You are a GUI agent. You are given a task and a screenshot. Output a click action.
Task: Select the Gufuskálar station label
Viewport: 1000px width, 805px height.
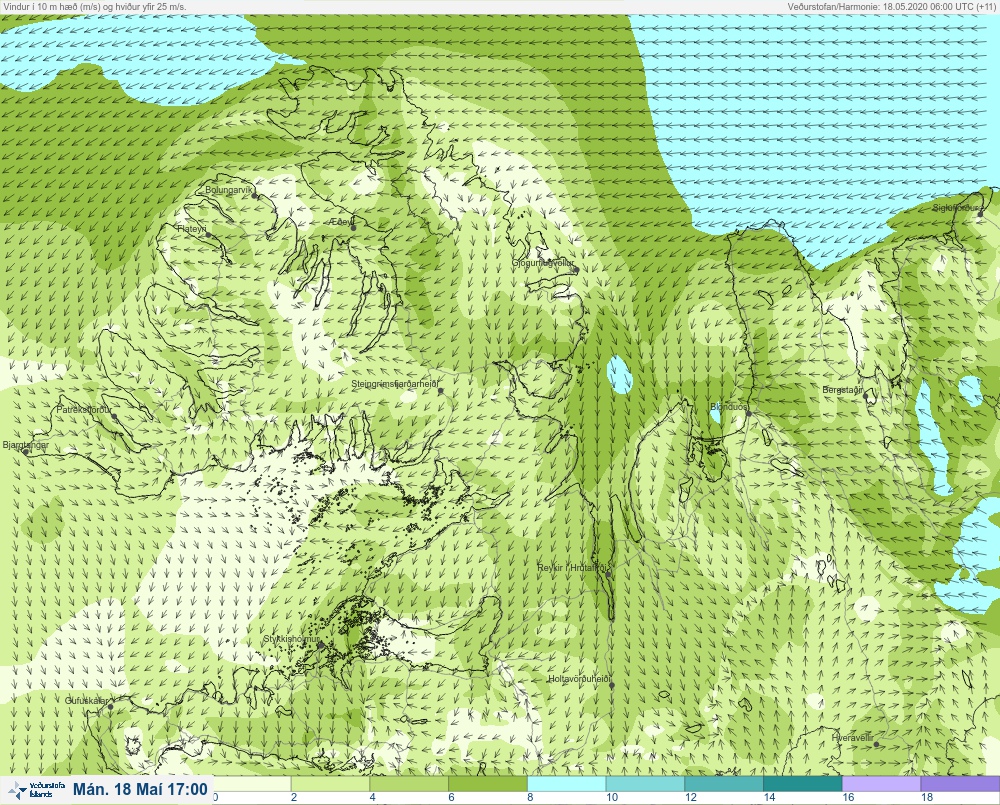pos(86,700)
